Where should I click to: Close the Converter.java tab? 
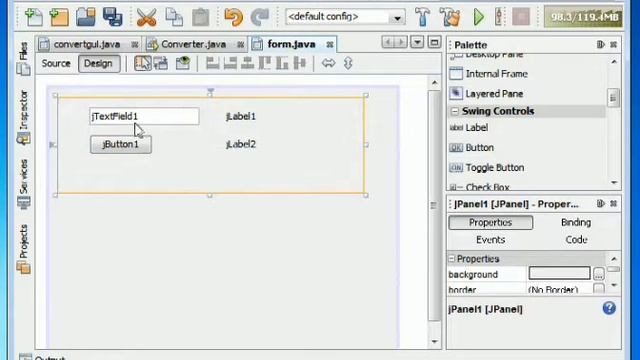pos(241,44)
